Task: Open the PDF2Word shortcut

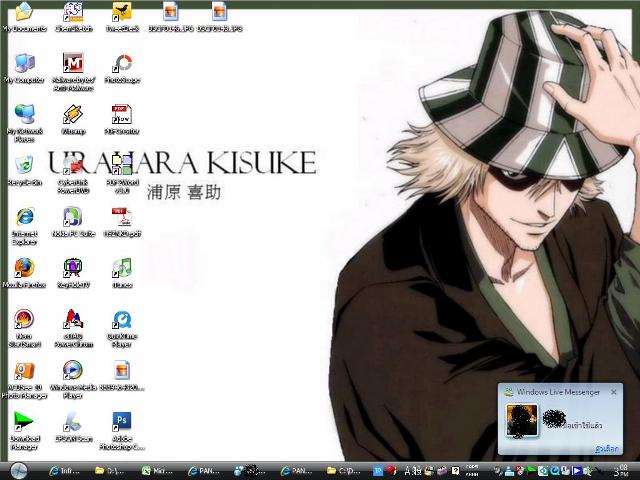Action: (122, 174)
